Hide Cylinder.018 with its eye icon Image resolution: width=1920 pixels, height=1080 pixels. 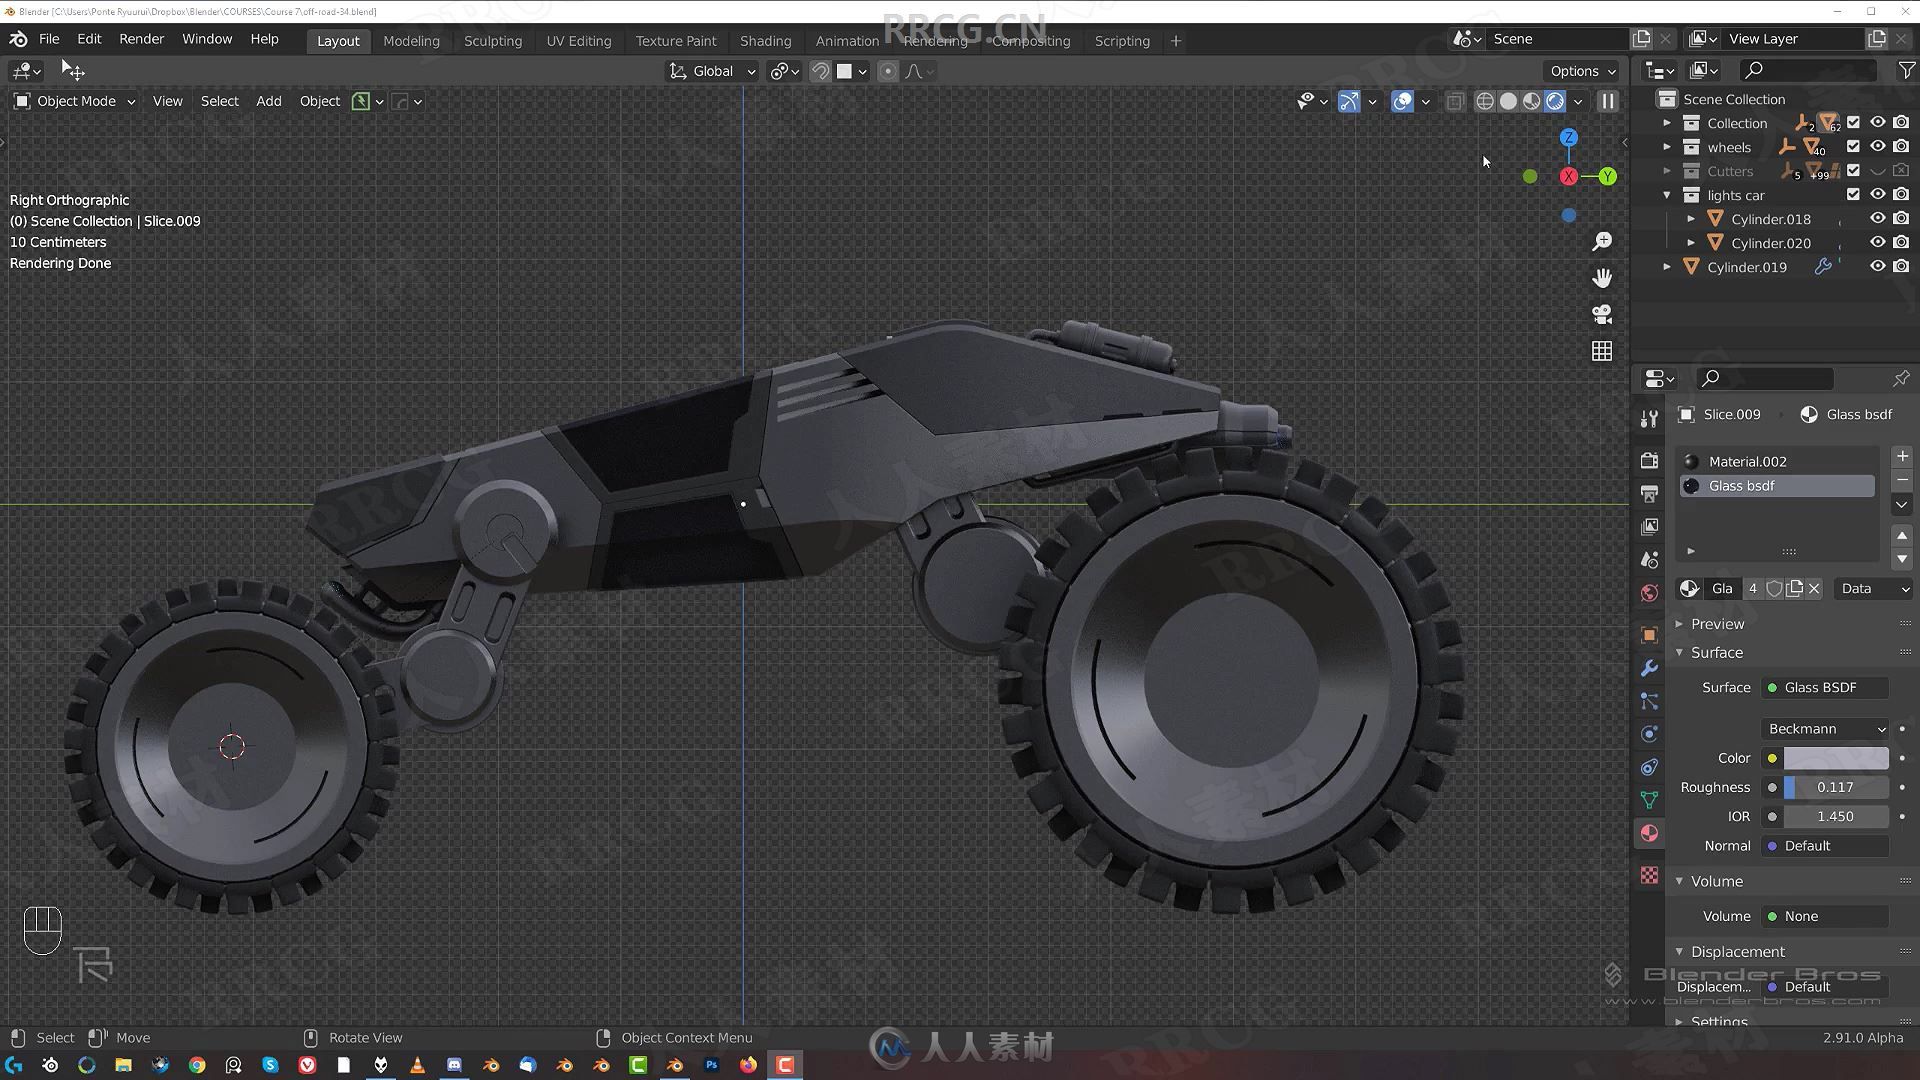1877,219
